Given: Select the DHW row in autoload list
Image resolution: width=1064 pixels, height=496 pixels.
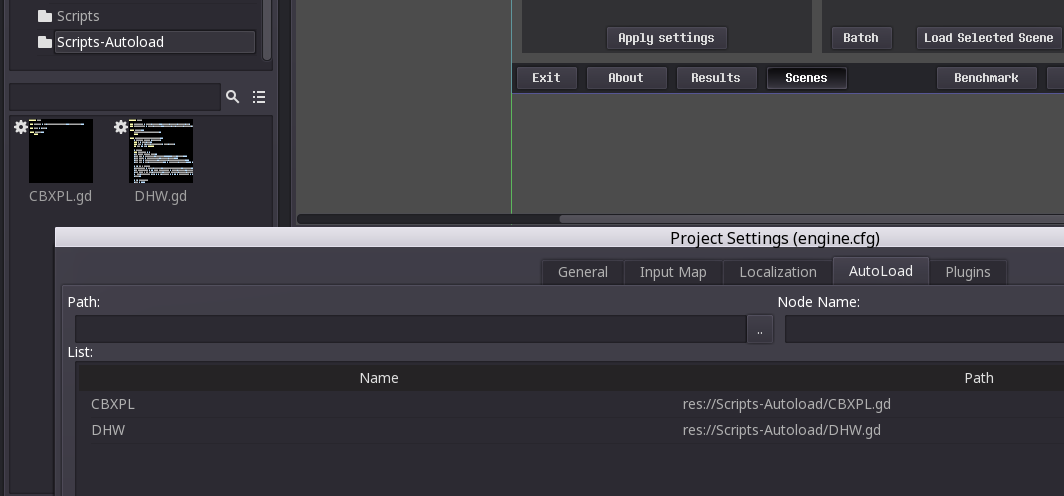Looking at the screenshot, I should [571, 430].
